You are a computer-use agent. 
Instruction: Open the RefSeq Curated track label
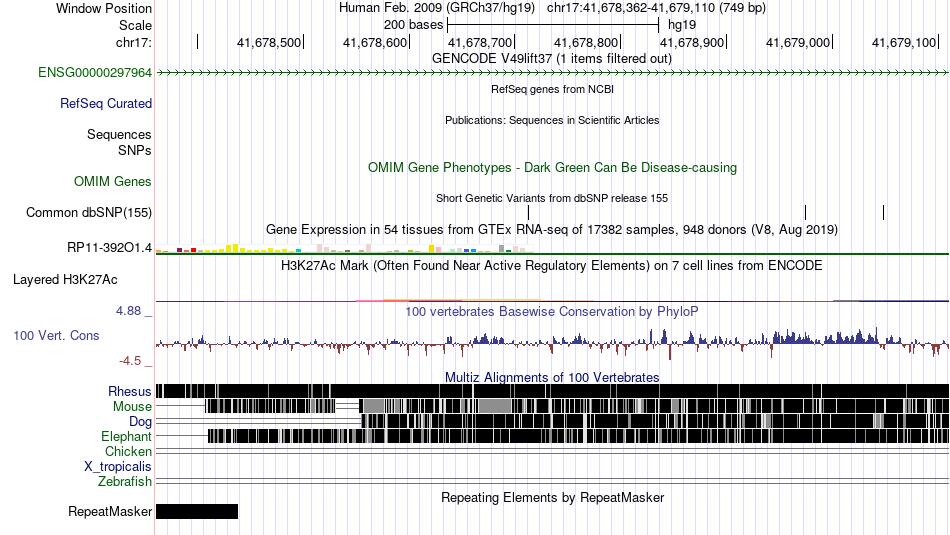106,104
